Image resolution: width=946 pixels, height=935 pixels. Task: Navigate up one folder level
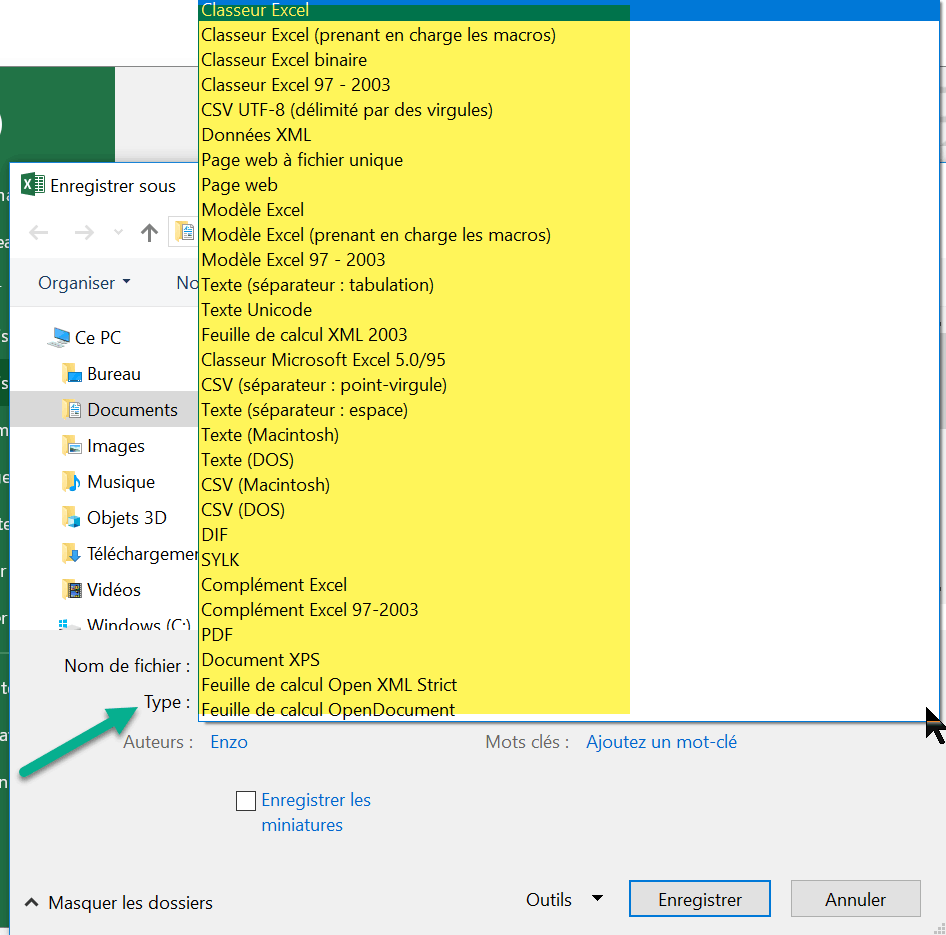150,232
